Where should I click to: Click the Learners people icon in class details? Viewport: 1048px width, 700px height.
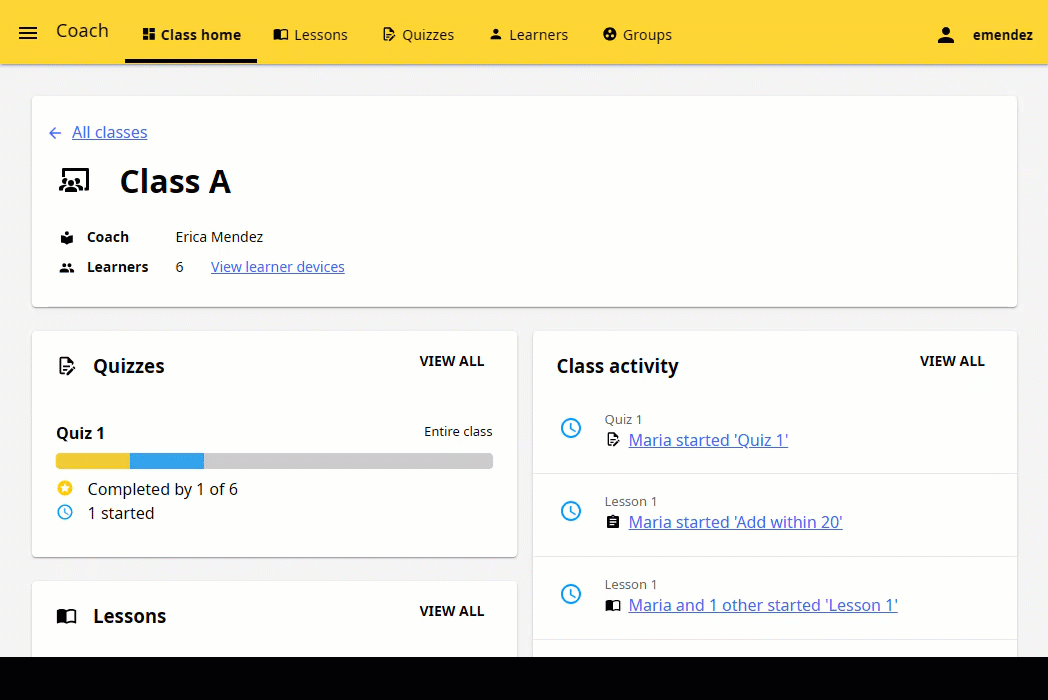click(x=67, y=267)
